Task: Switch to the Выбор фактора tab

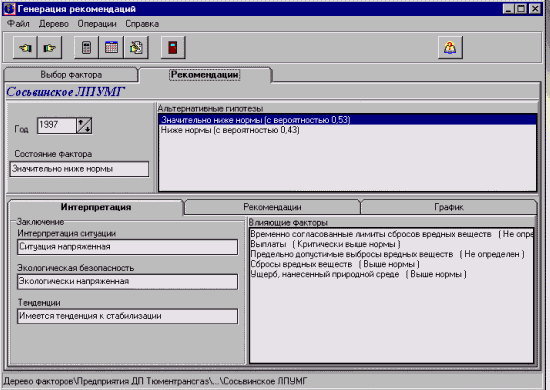Action: tap(71, 75)
